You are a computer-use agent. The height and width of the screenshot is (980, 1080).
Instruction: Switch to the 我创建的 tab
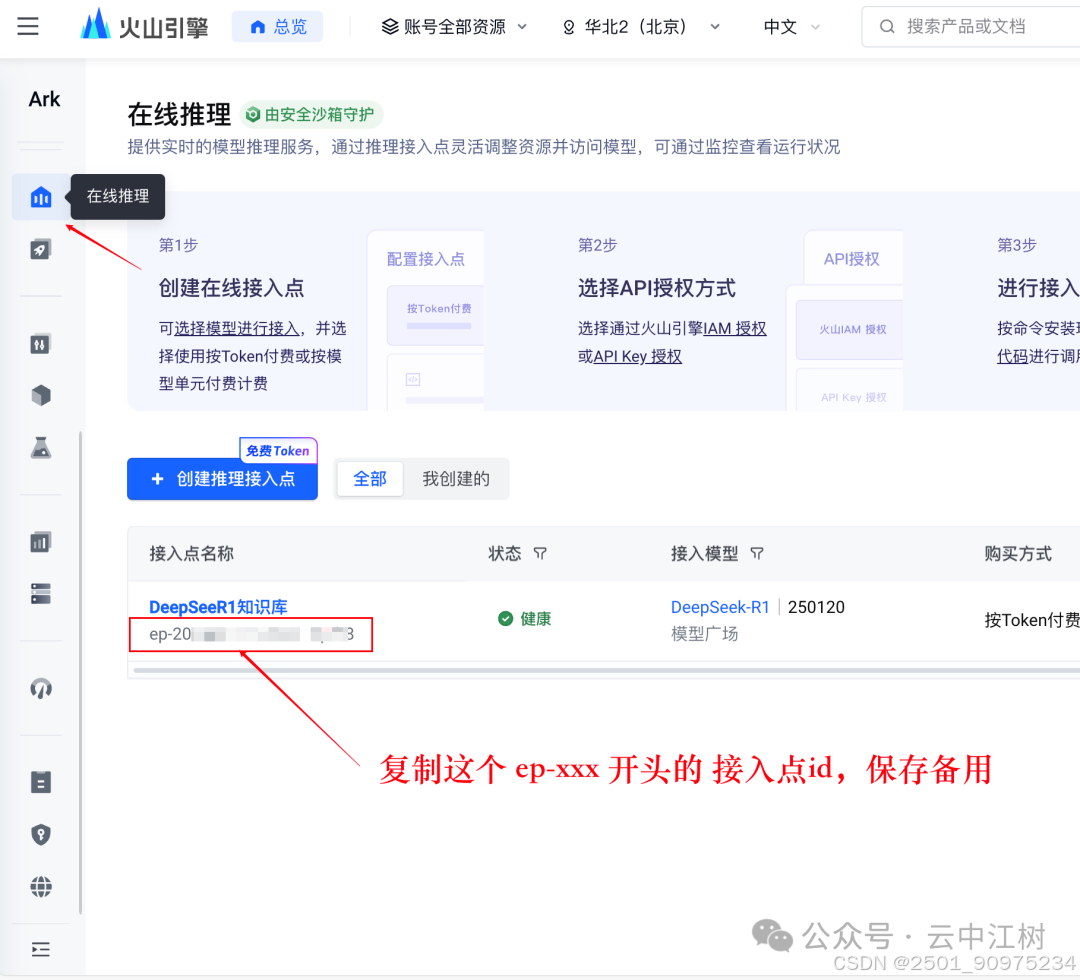pos(456,479)
